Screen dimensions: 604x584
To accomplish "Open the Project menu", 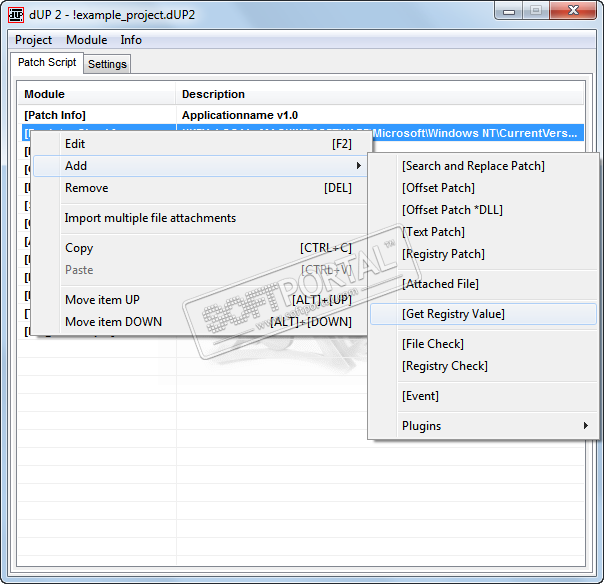I will [33, 40].
